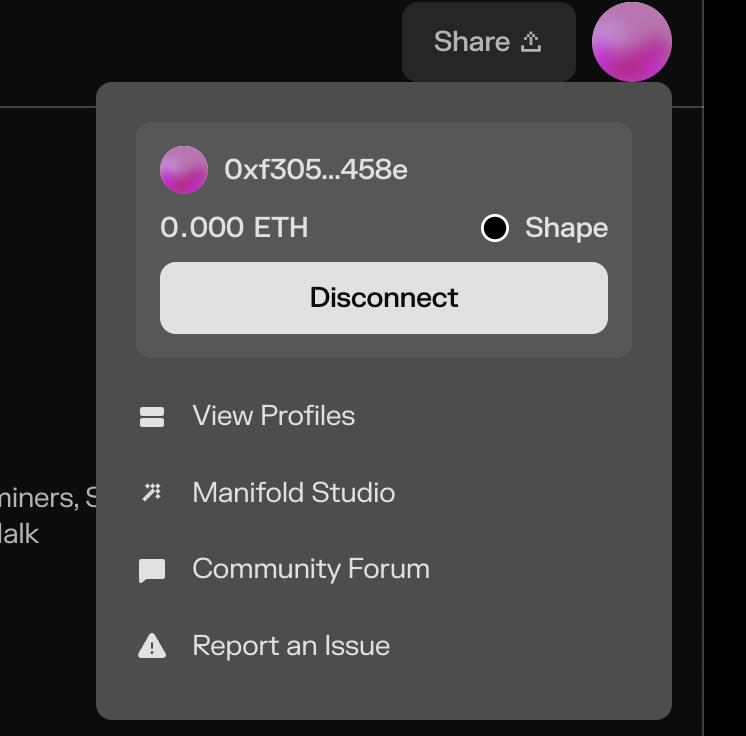
Task: Click the Report an Issue warning triangle icon
Action: pyautogui.click(x=152, y=646)
